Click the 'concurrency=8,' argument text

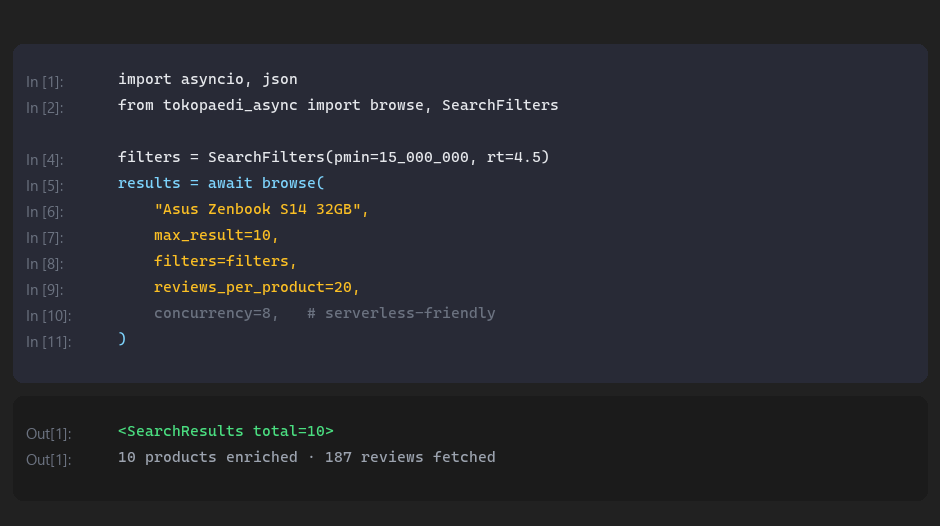click(216, 313)
